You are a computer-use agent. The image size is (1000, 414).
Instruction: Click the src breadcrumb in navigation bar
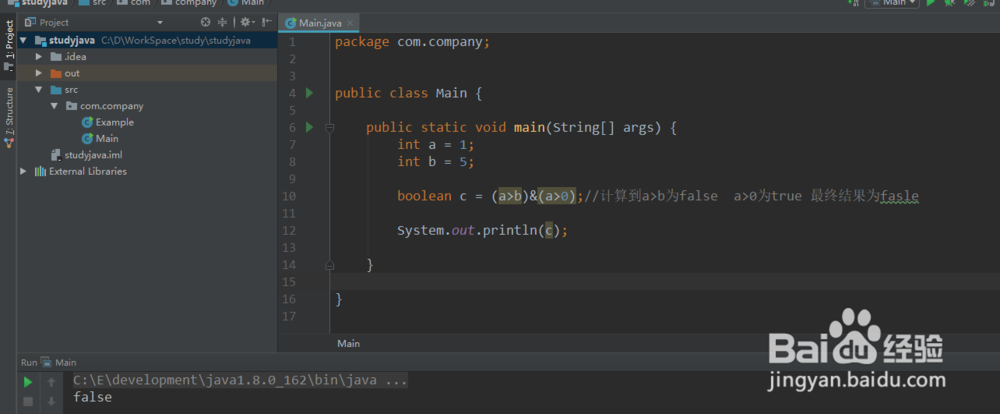93,3
